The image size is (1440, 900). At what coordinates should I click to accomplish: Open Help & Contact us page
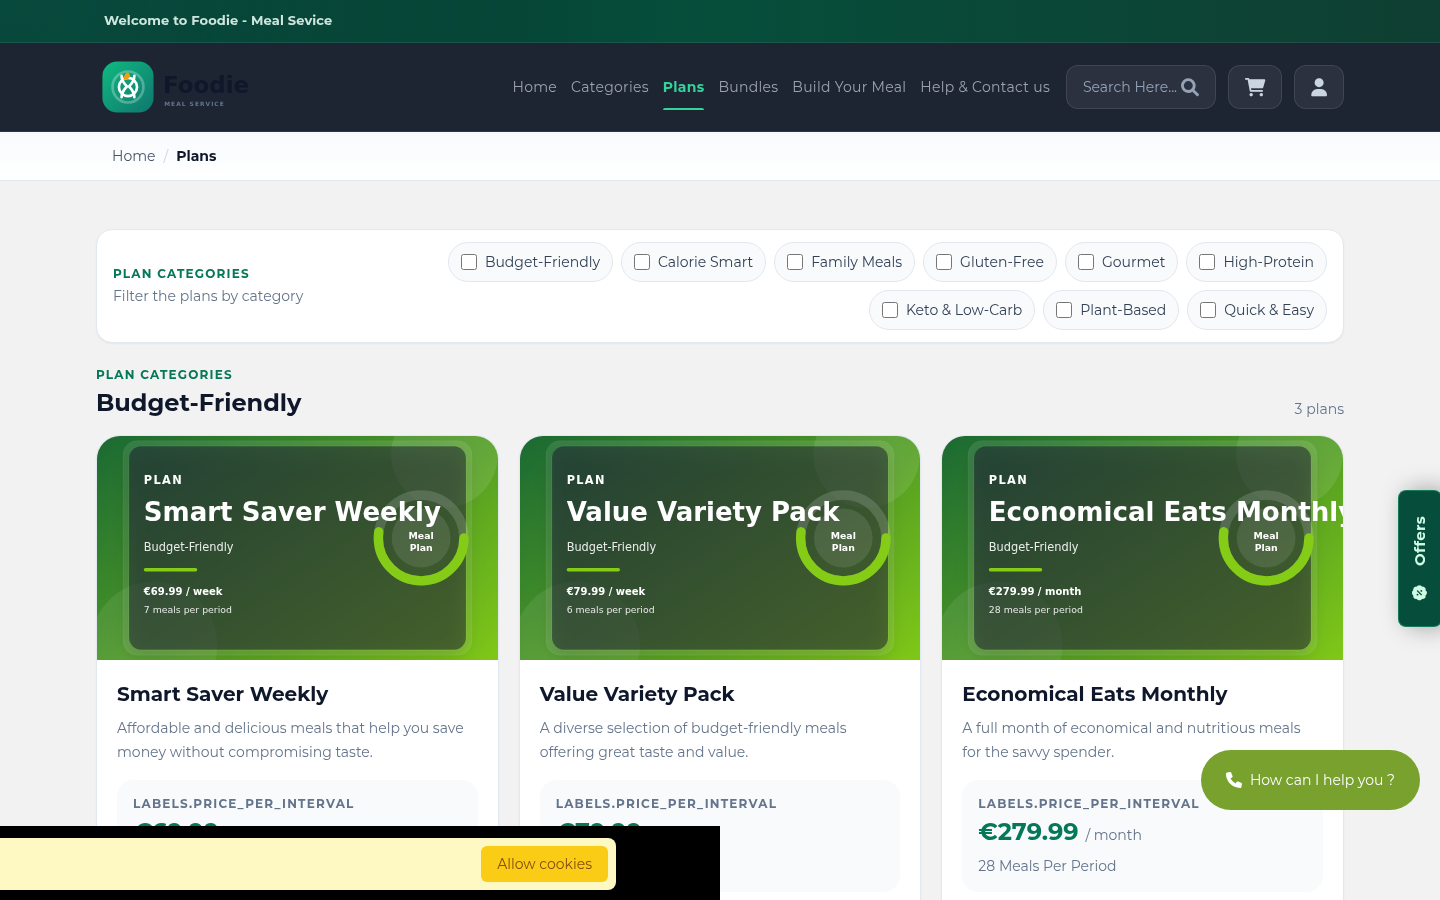pos(985,87)
